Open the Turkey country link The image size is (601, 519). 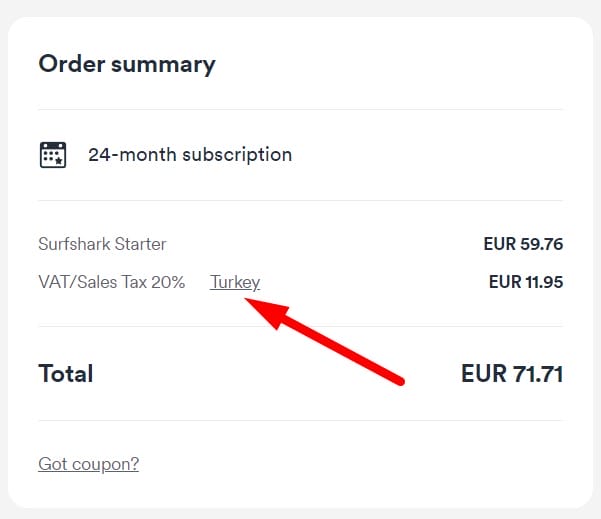pyautogui.click(x=235, y=282)
